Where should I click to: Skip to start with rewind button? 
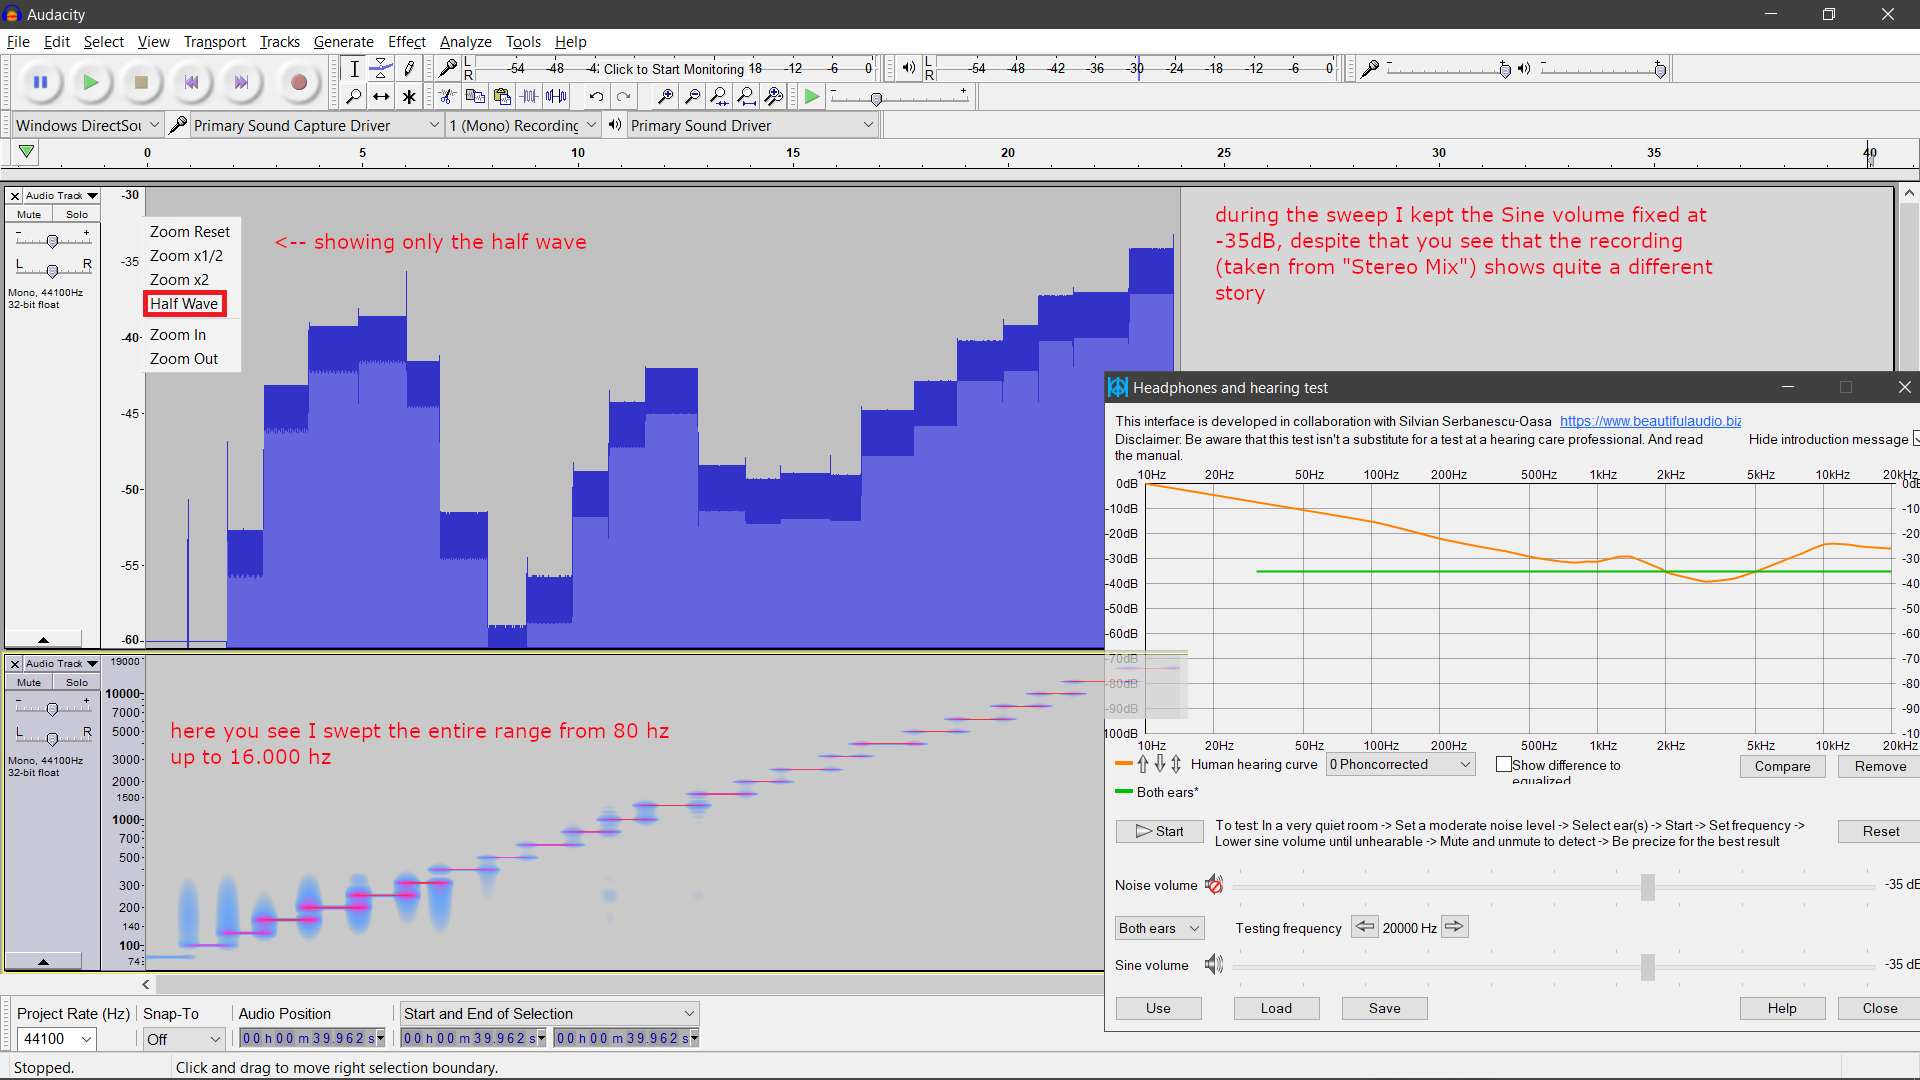point(191,82)
